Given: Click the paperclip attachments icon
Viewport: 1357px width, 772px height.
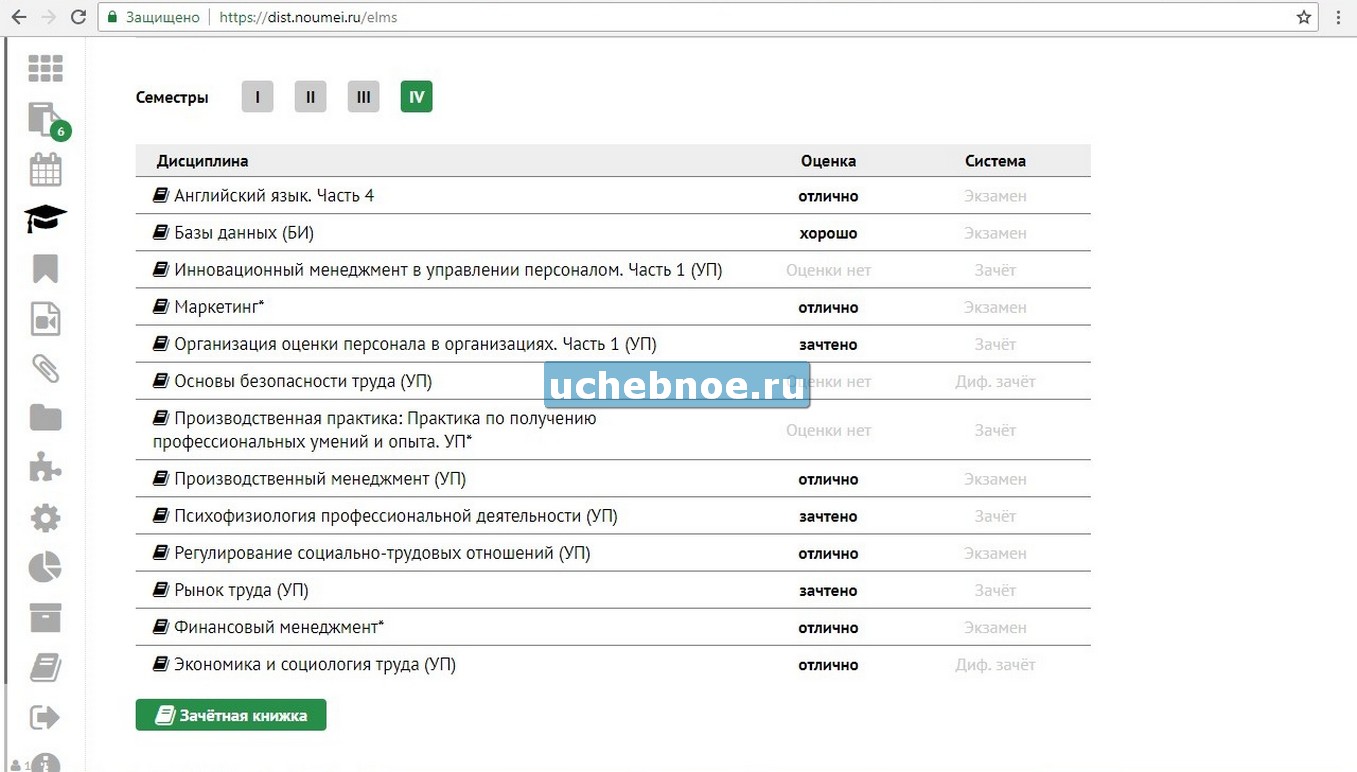Looking at the screenshot, I should tap(45, 369).
